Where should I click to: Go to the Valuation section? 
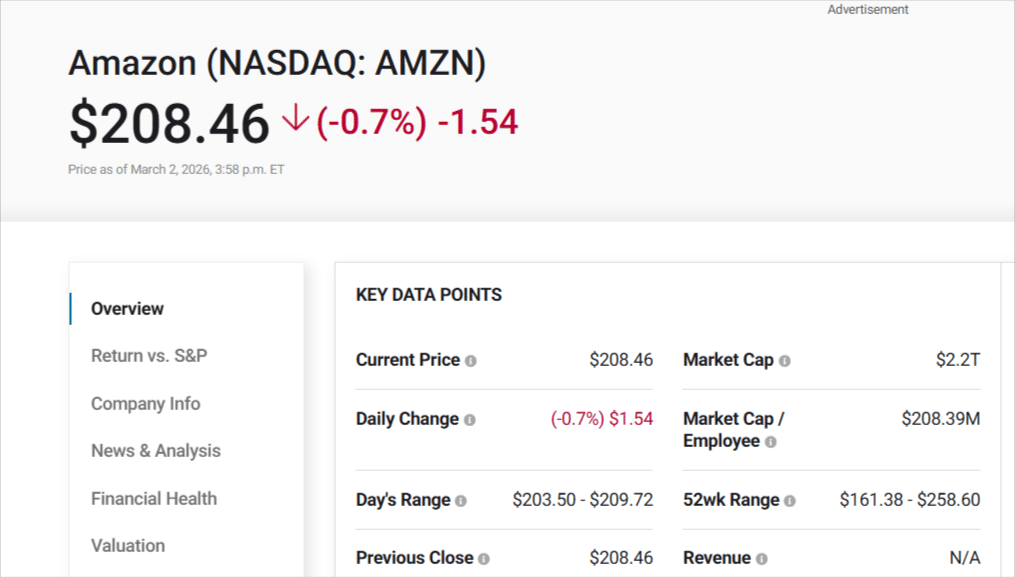pyautogui.click(x=128, y=545)
